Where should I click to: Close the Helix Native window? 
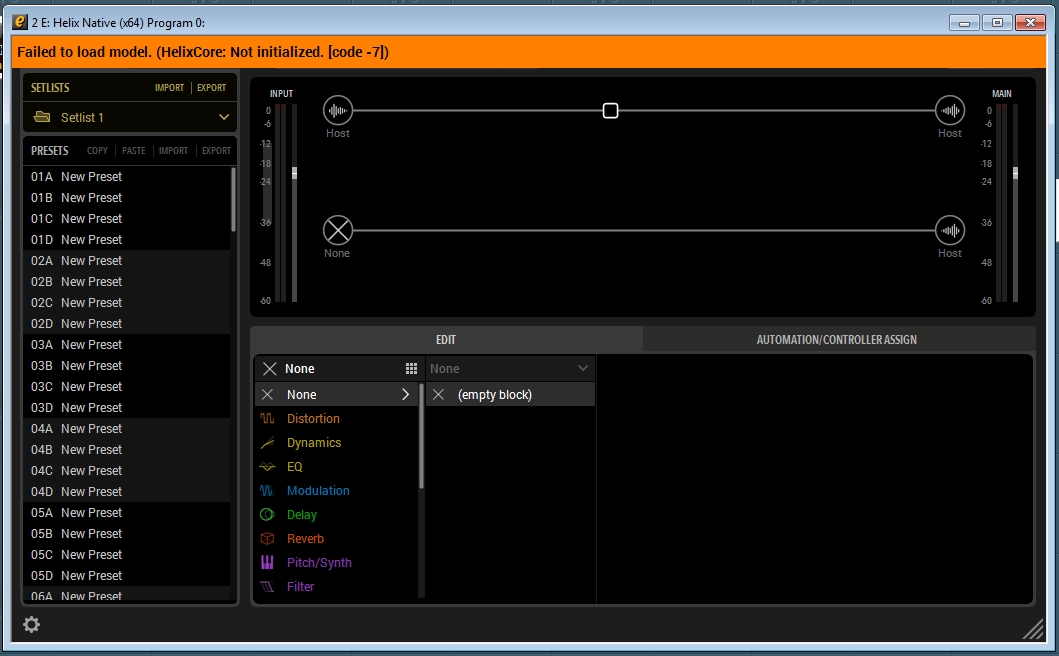click(x=1030, y=23)
